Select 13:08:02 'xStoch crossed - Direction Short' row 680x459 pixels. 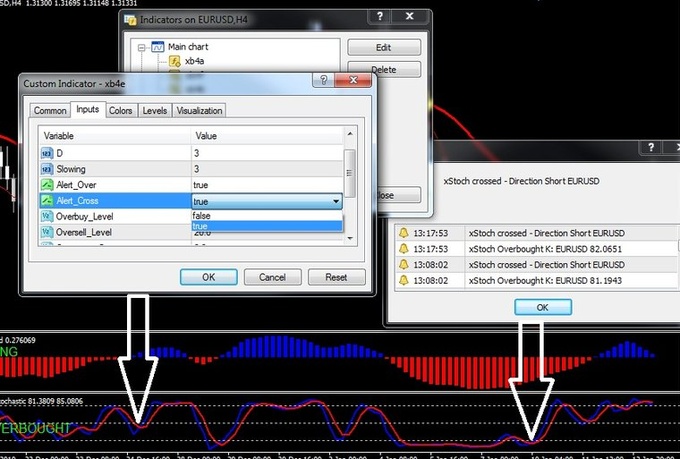536,265
